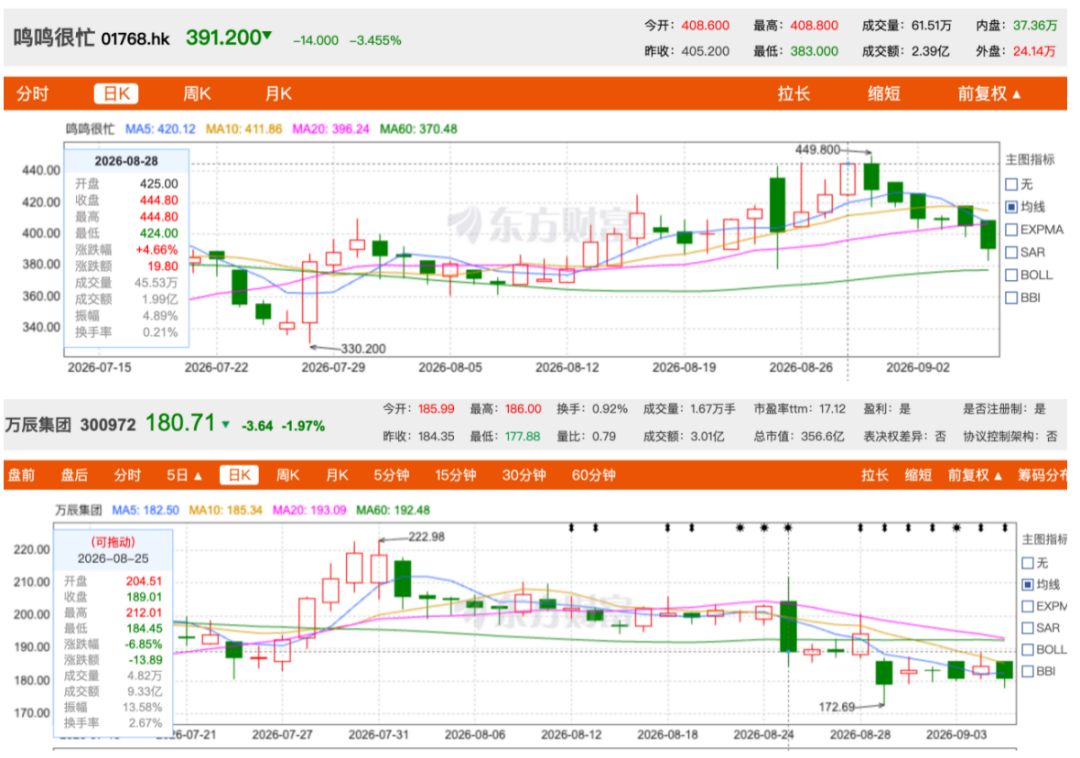The height and width of the screenshot is (758, 1080).
Task: Enable the BBI indicator on the bottom chart
Action: point(1028,671)
